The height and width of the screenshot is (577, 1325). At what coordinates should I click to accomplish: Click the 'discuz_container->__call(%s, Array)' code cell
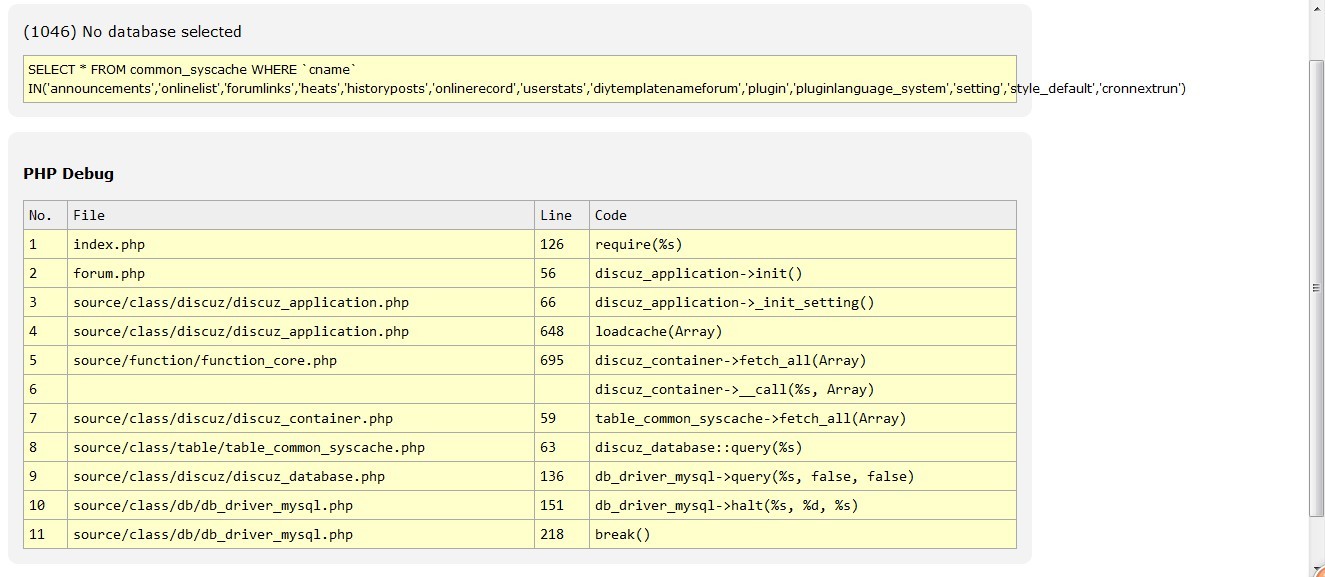[803, 389]
